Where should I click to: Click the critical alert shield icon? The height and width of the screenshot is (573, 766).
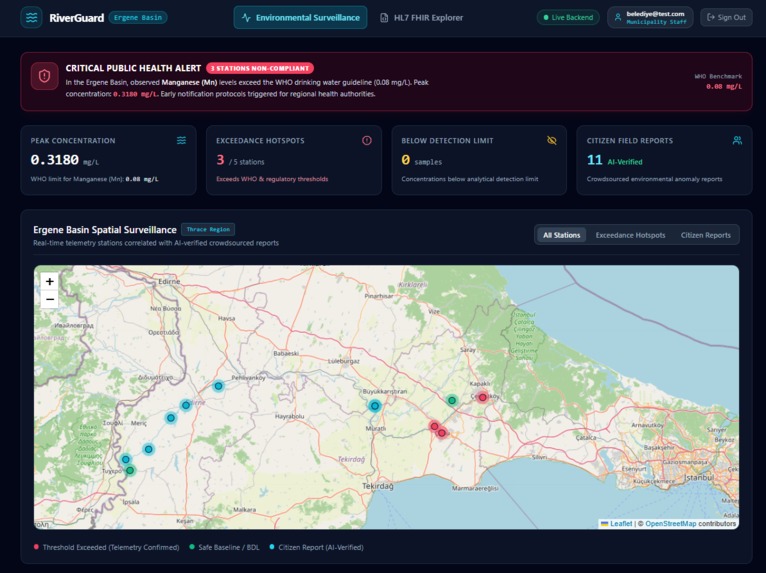(44, 76)
